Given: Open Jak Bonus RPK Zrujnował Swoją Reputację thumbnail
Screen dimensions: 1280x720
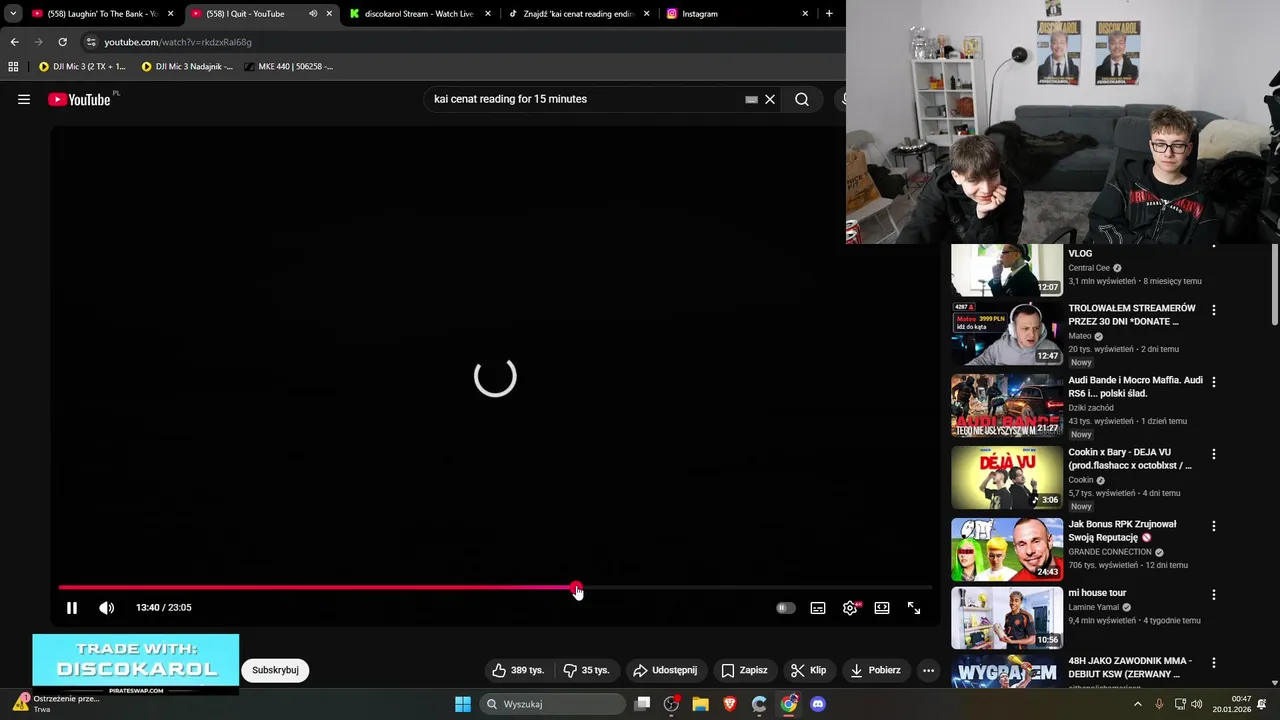Looking at the screenshot, I should coord(1006,549).
